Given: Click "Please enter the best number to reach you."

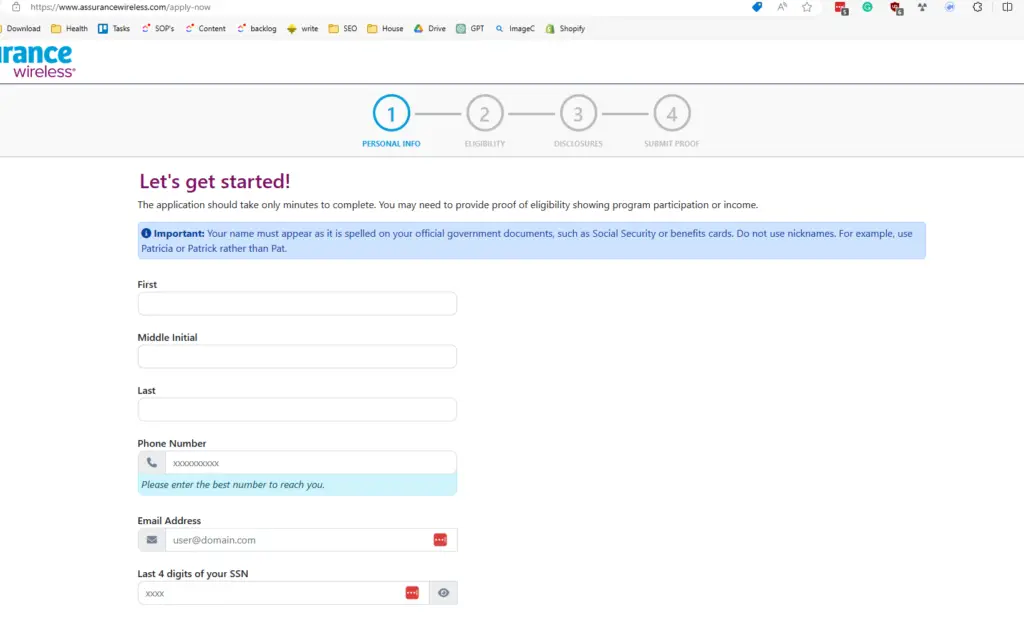Looking at the screenshot, I should point(233,485).
